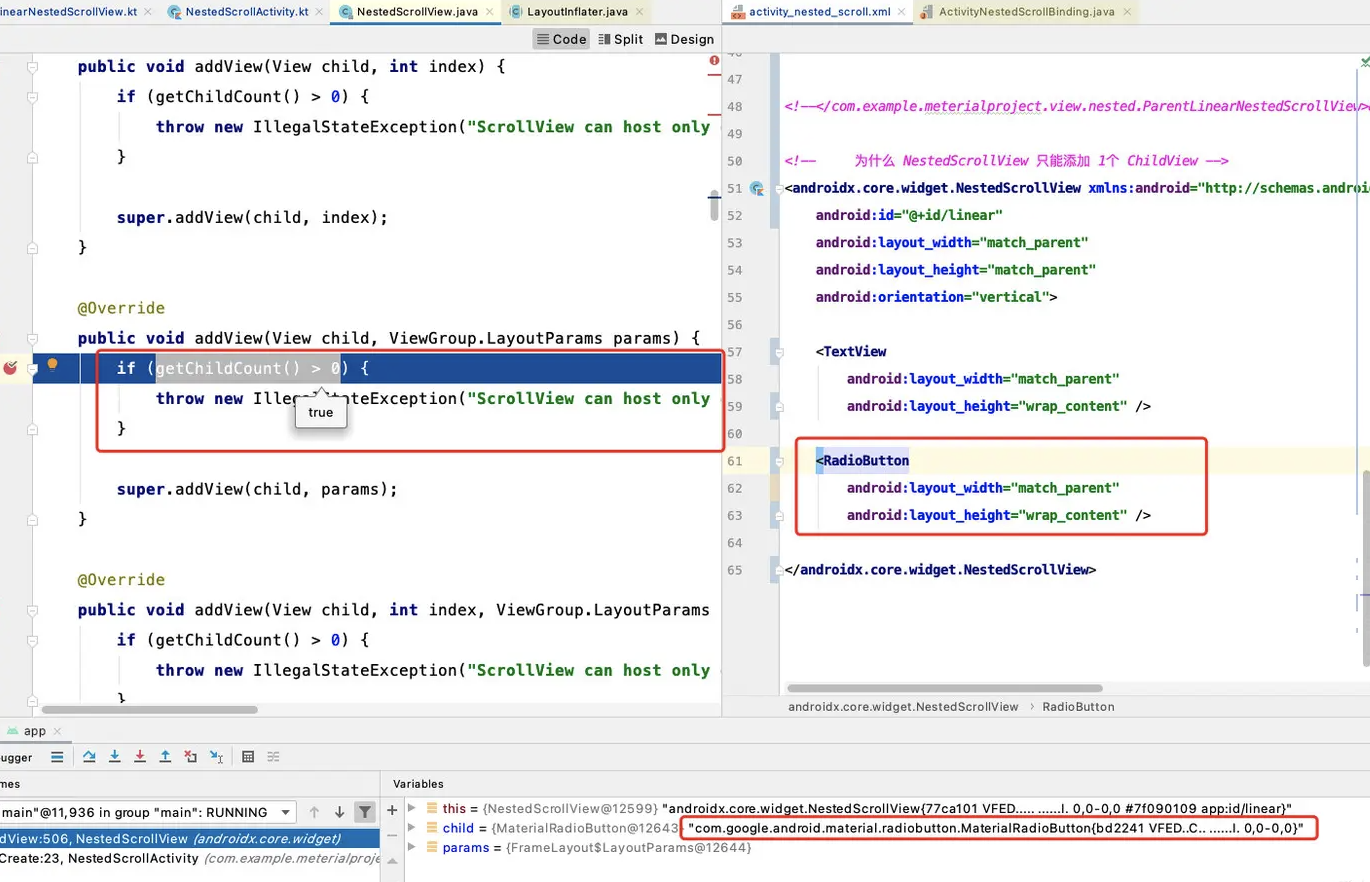
Task: Click the Drop Frame debugger icon
Action: click(x=190, y=757)
